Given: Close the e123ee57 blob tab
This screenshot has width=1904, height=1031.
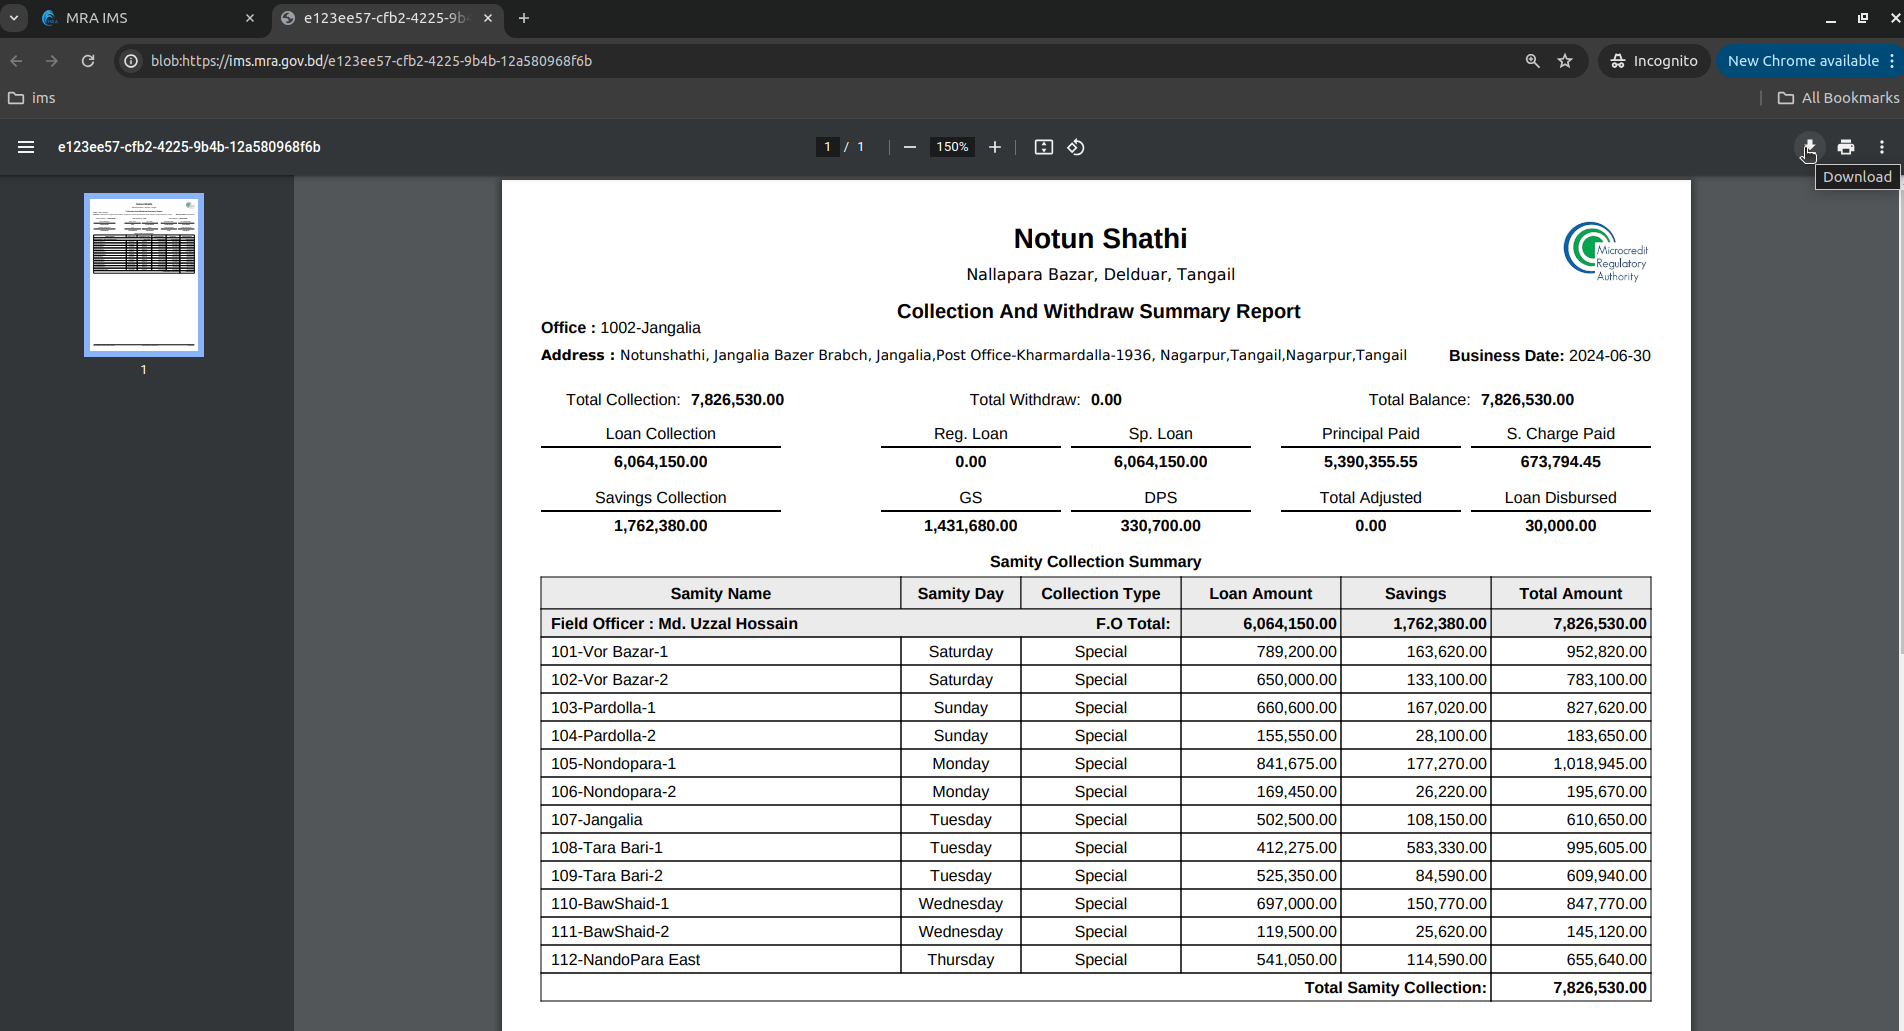Looking at the screenshot, I should [488, 18].
